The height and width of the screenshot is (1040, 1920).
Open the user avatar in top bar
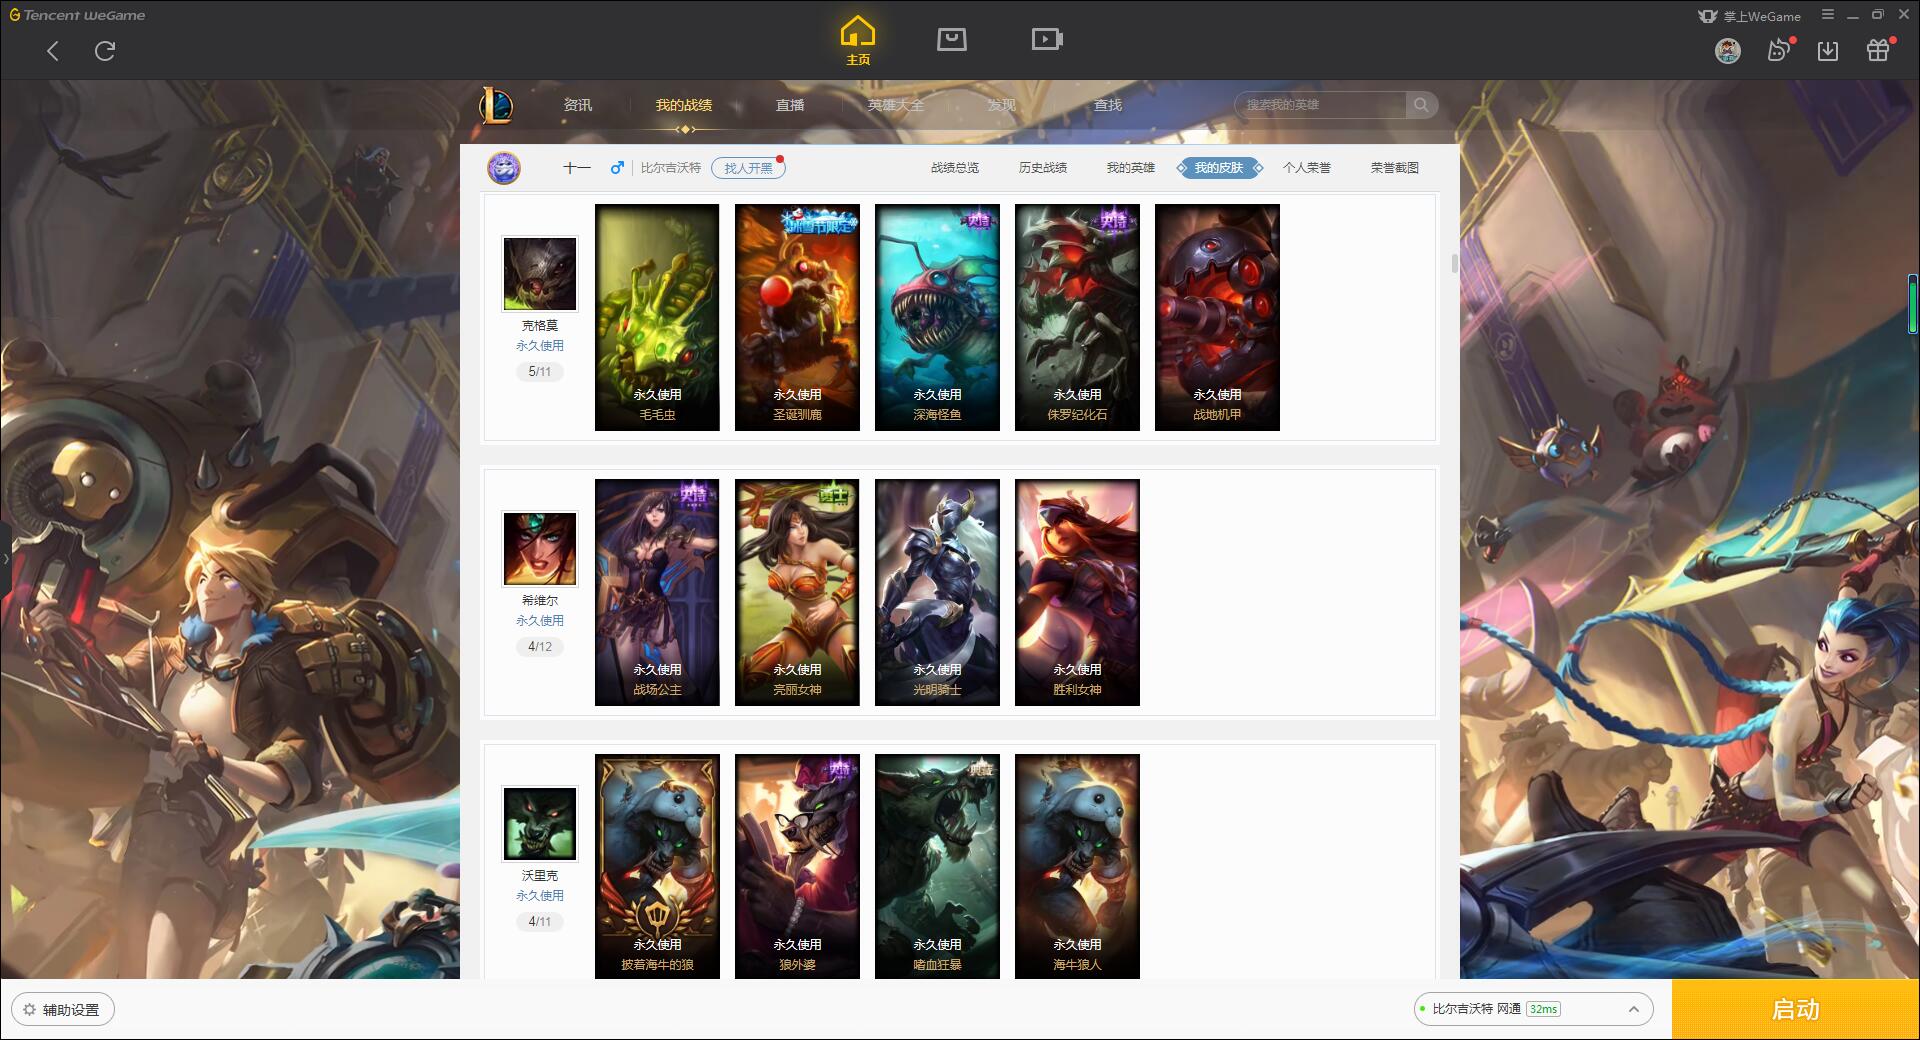(x=1728, y=51)
